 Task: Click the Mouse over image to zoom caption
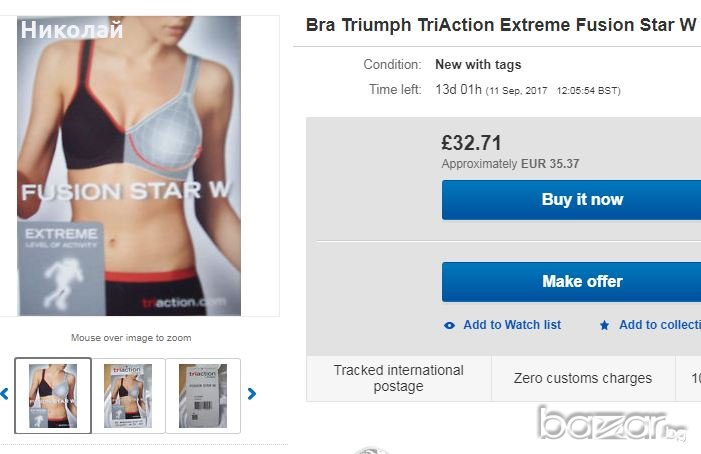coord(131,338)
